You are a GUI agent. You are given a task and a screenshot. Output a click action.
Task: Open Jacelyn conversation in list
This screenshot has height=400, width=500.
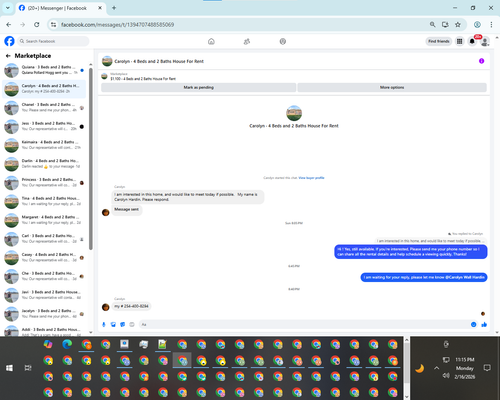pyautogui.click(x=44, y=314)
